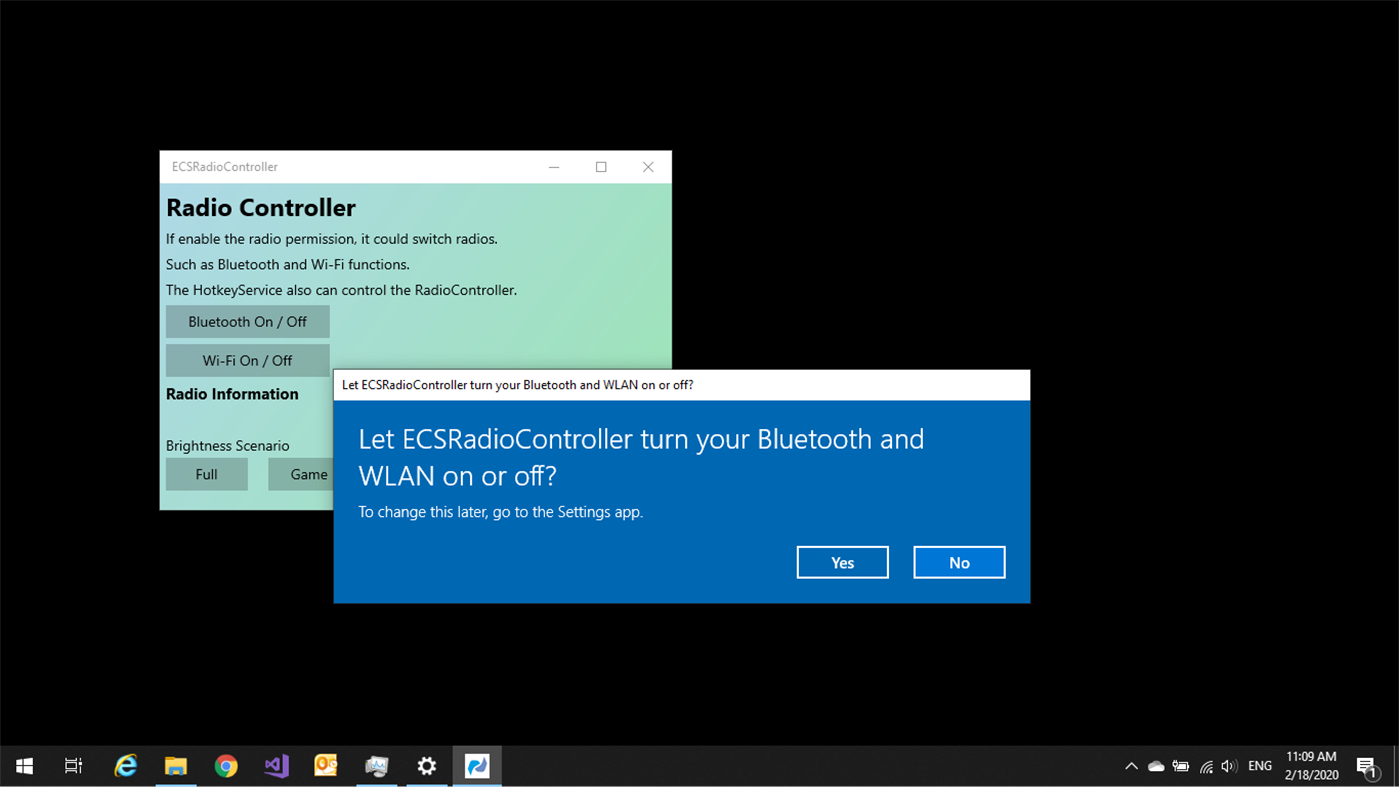The height and width of the screenshot is (787, 1399).
Task: Toggle Wi-Fi on or off
Action: (247, 359)
